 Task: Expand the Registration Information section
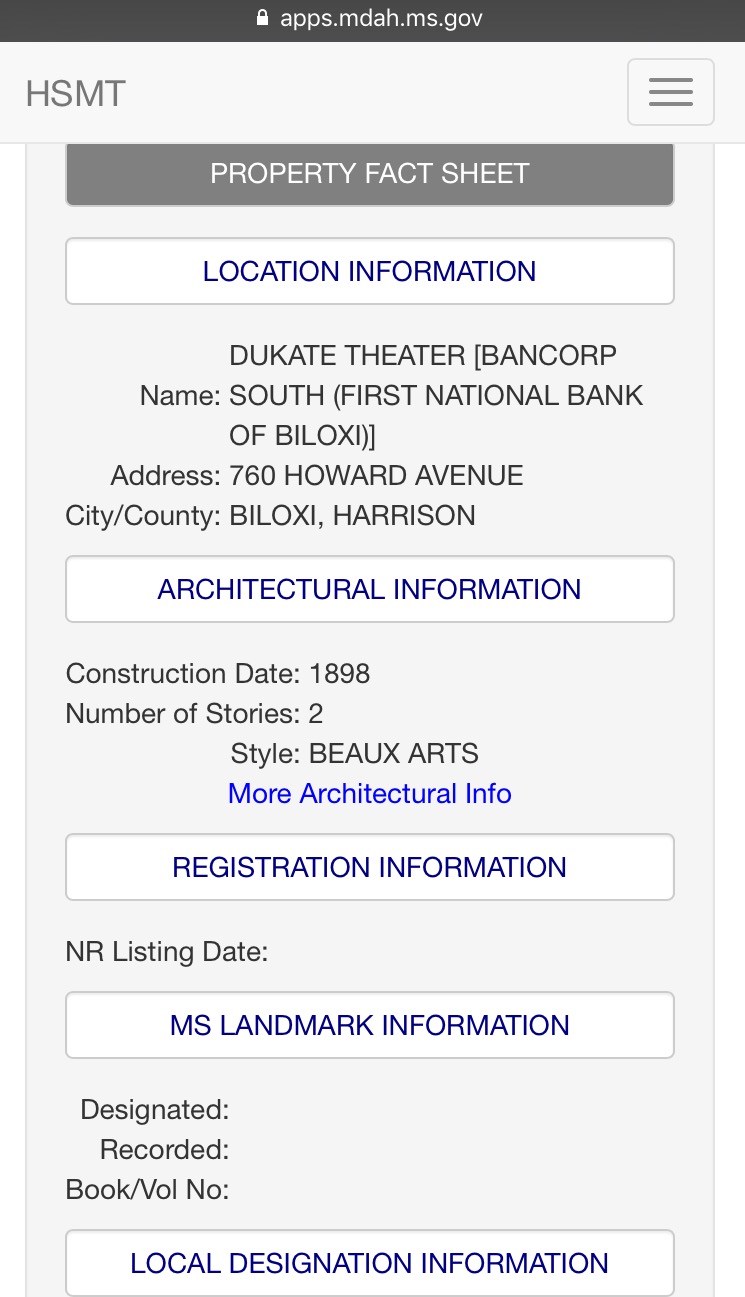pos(369,867)
